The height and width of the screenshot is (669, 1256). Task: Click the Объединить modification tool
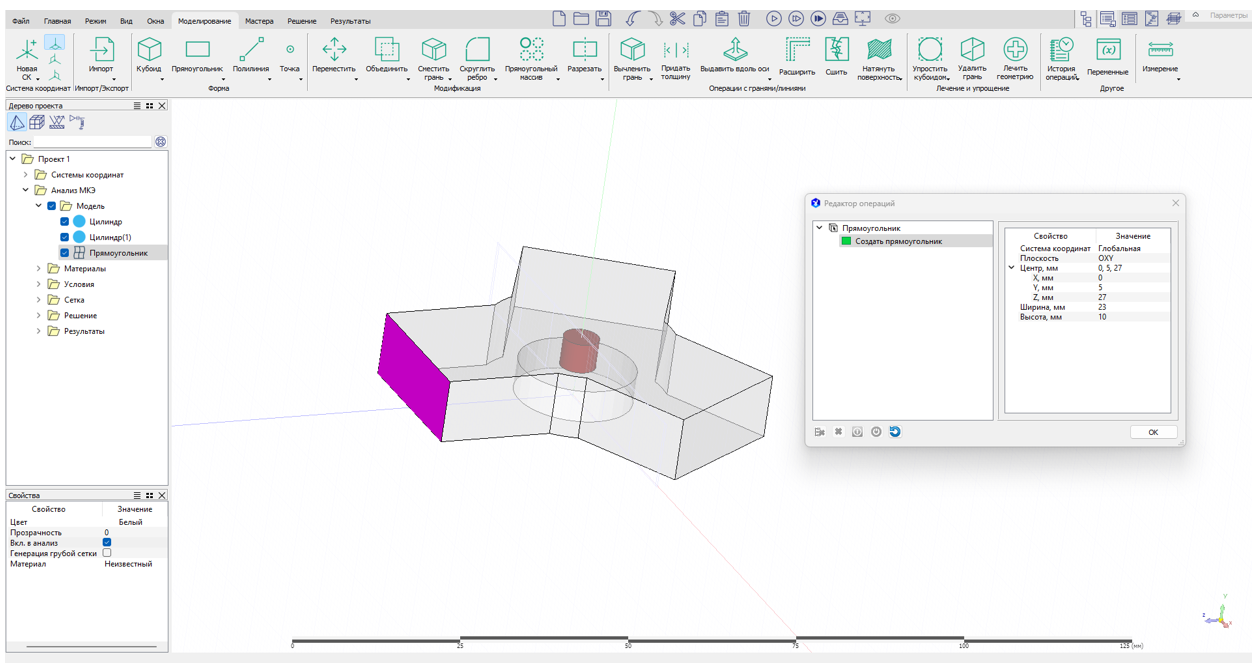tap(386, 55)
